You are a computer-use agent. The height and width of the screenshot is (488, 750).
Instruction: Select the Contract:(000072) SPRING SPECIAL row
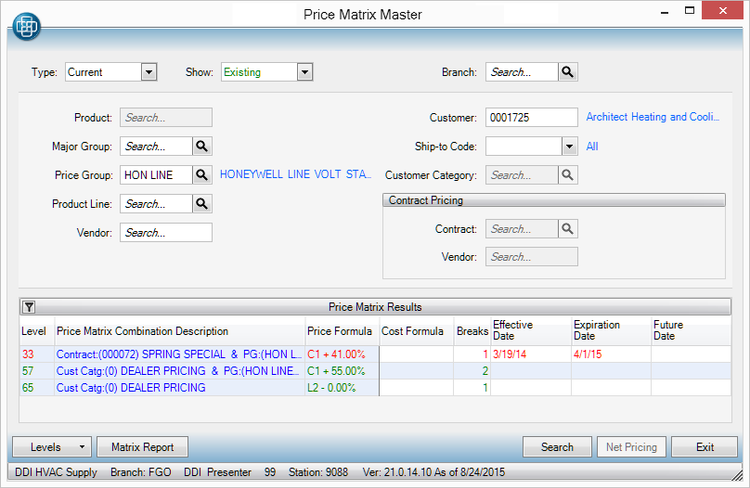(x=375, y=355)
